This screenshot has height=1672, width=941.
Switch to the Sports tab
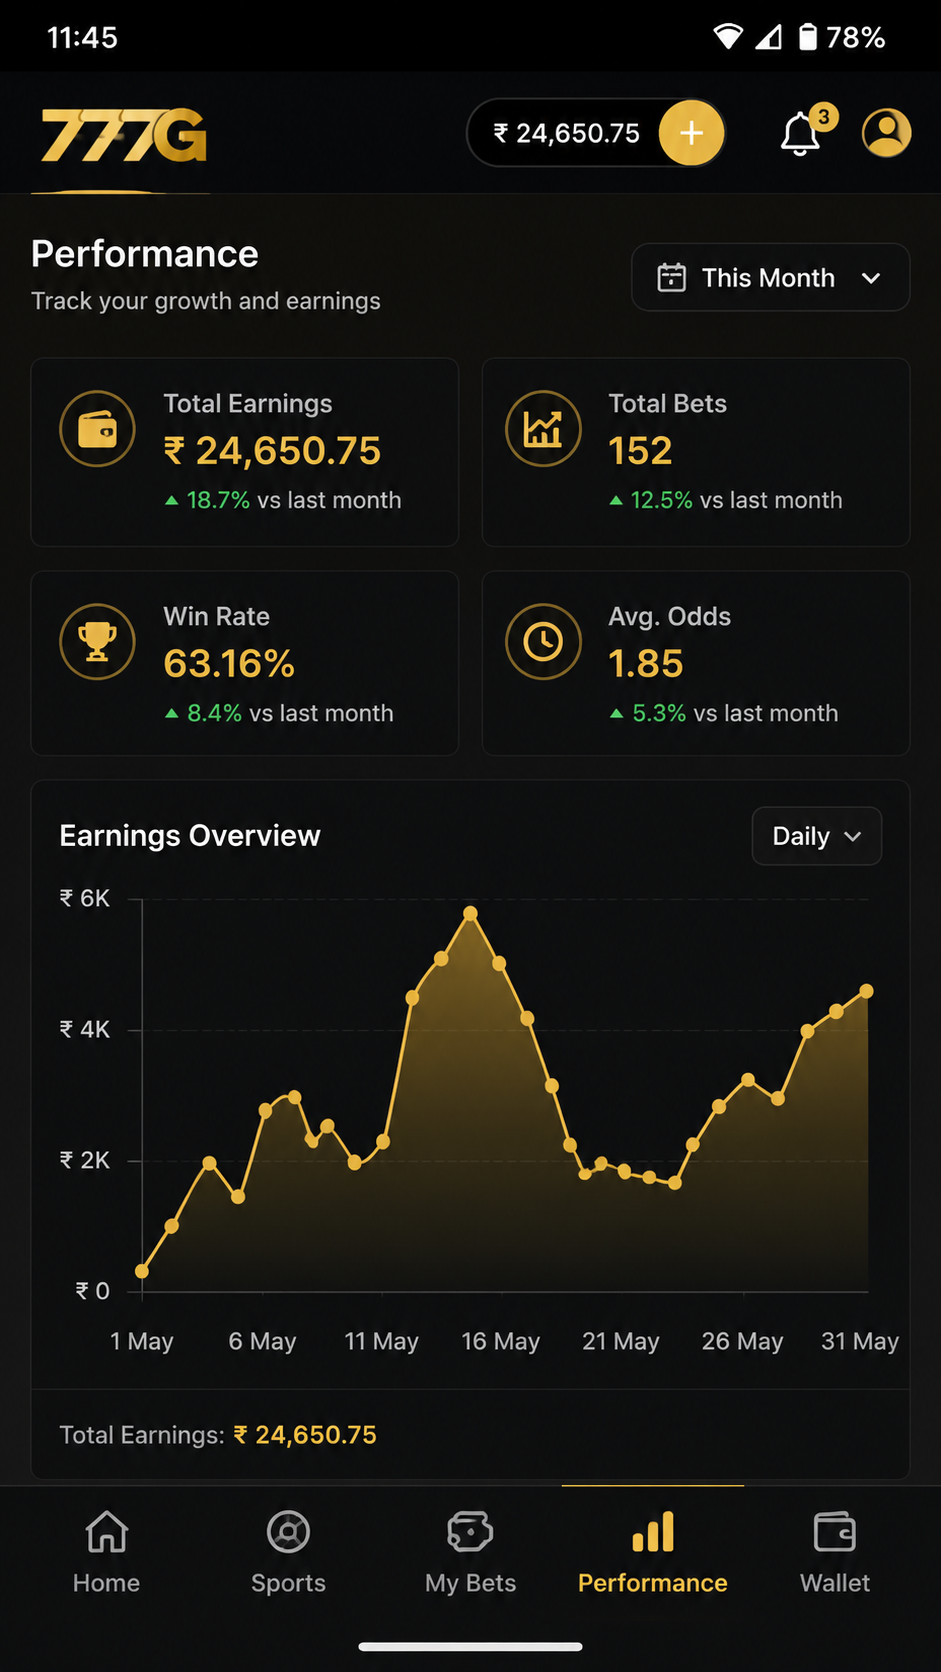click(x=288, y=1552)
